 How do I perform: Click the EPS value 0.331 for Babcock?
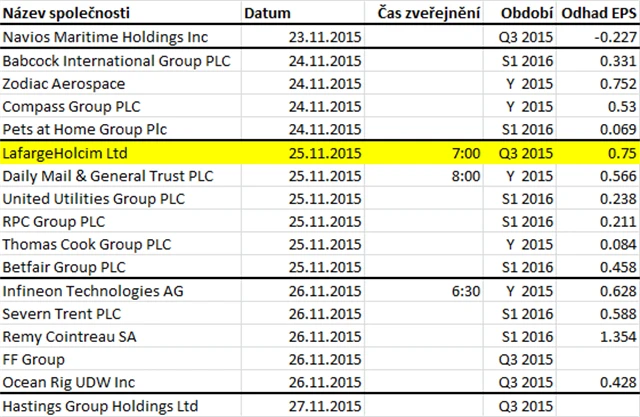pos(618,61)
